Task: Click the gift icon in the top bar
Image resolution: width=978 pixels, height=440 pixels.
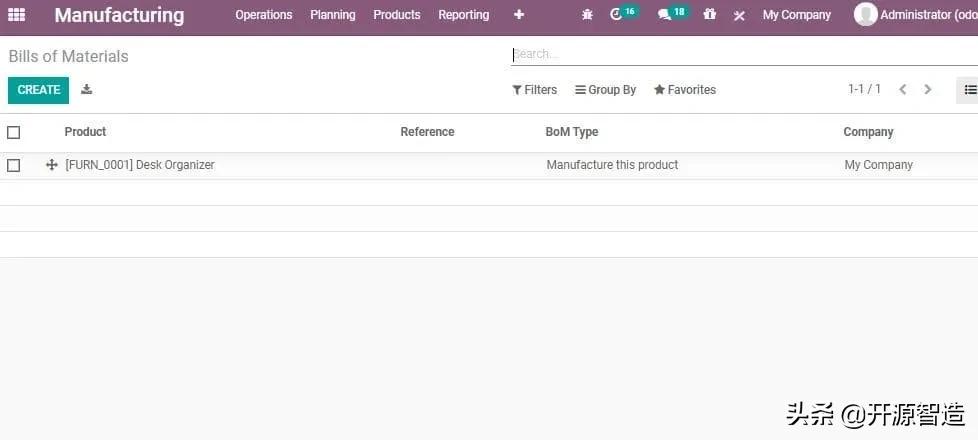Action: [x=709, y=15]
